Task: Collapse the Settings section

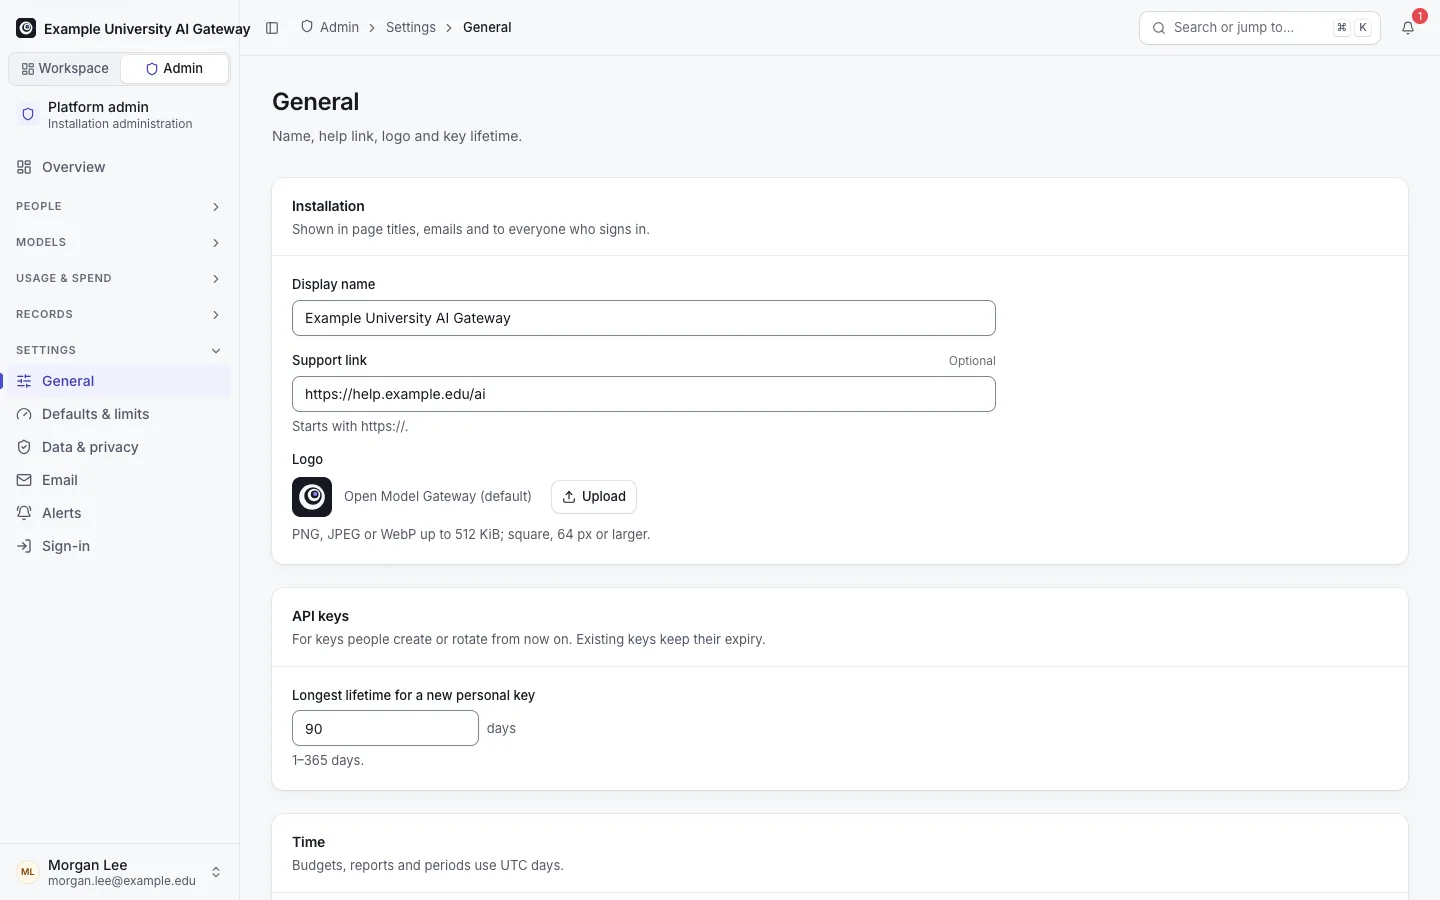Action: [x=118, y=350]
